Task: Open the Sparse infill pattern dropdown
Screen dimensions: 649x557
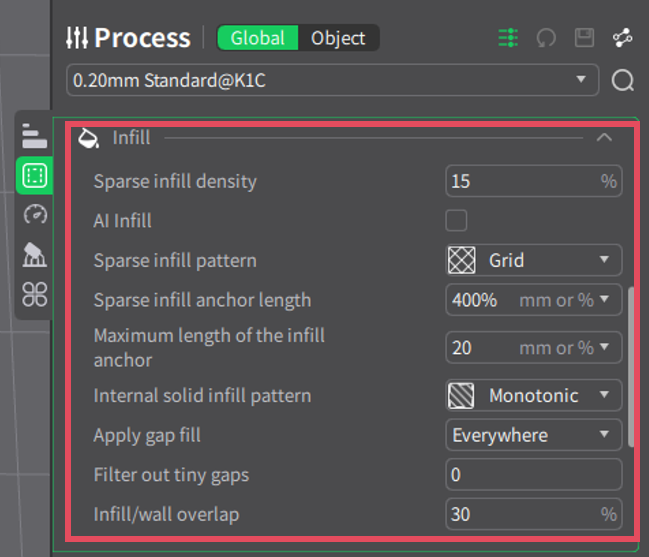Action: click(x=533, y=260)
